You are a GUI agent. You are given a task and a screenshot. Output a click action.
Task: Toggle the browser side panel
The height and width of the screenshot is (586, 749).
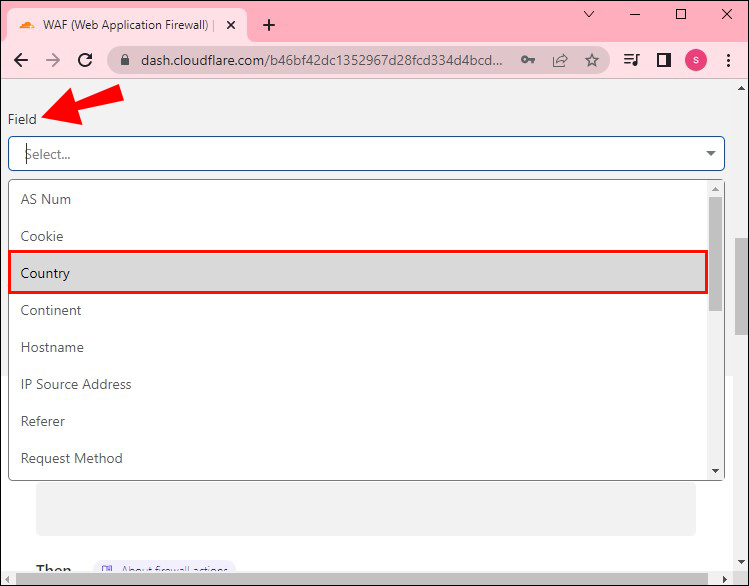[663, 60]
